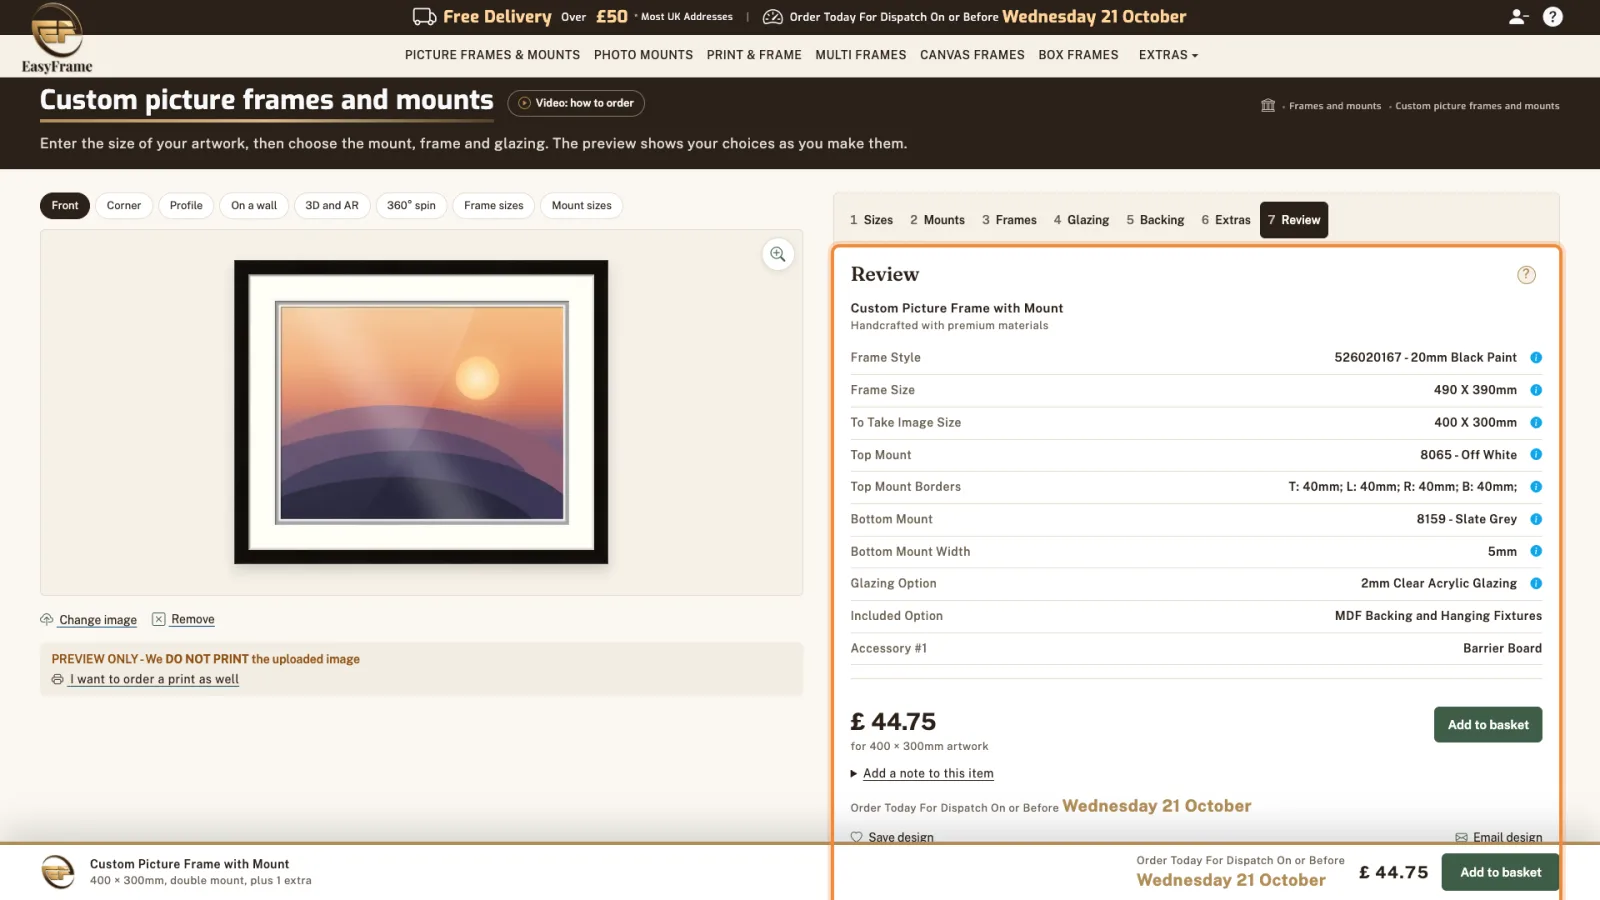Open the 3D and AR view
The height and width of the screenshot is (900, 1600).
(x=332, y=206)
